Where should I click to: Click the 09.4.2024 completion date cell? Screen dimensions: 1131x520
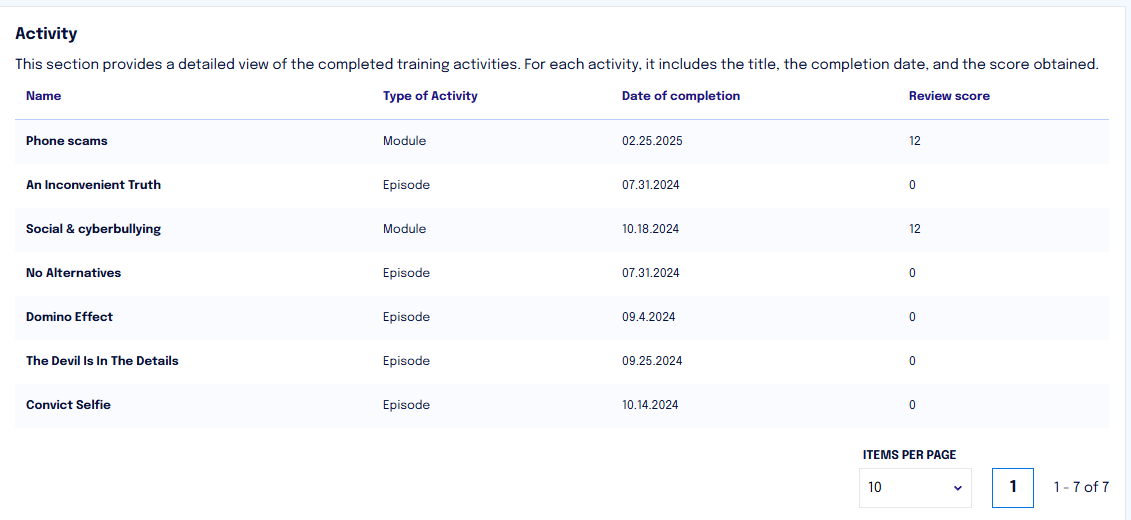coord(648,317)
